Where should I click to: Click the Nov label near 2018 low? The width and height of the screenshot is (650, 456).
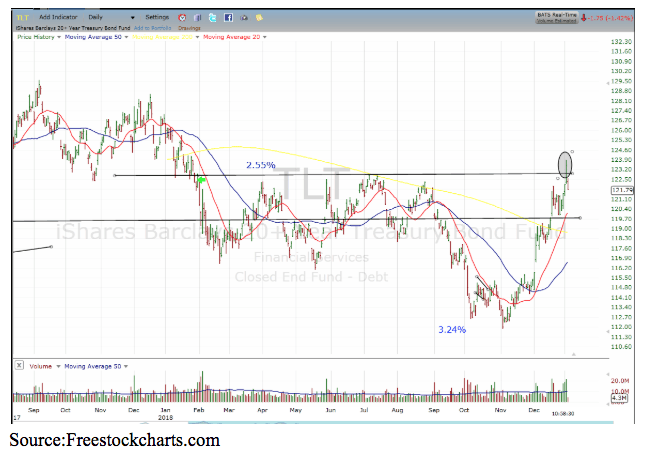coord(500,410)
